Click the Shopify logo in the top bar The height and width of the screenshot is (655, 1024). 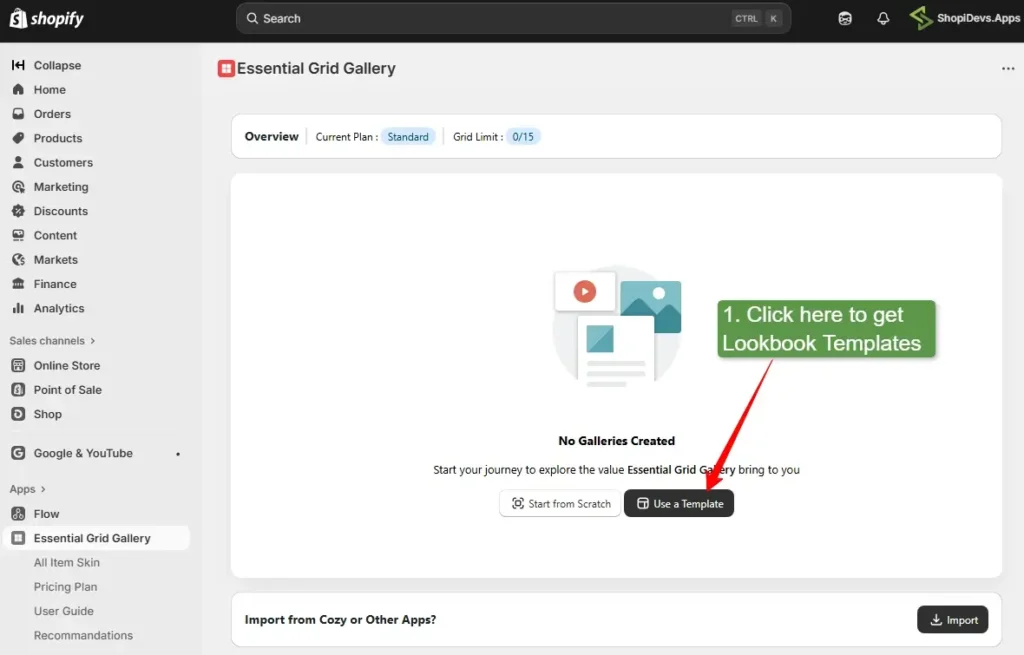tap(47, 19)
